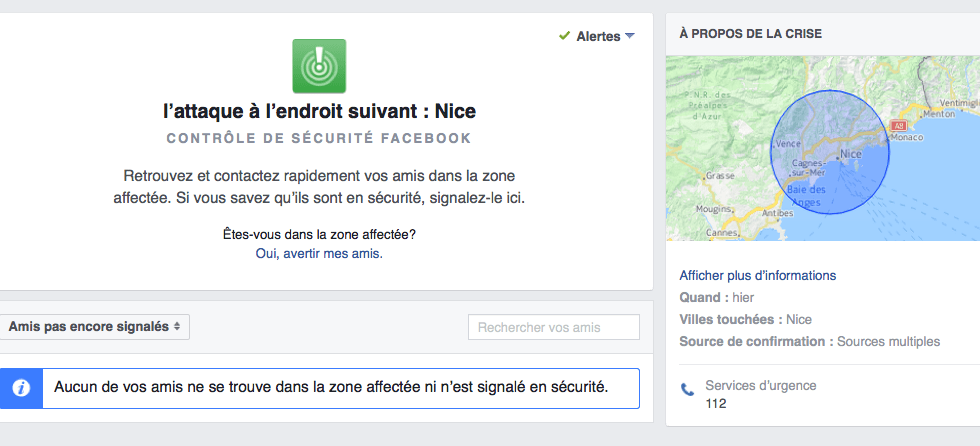Click Oui, avertir mes amis link
Screen dimensions: 980x446
coord(319,254)
